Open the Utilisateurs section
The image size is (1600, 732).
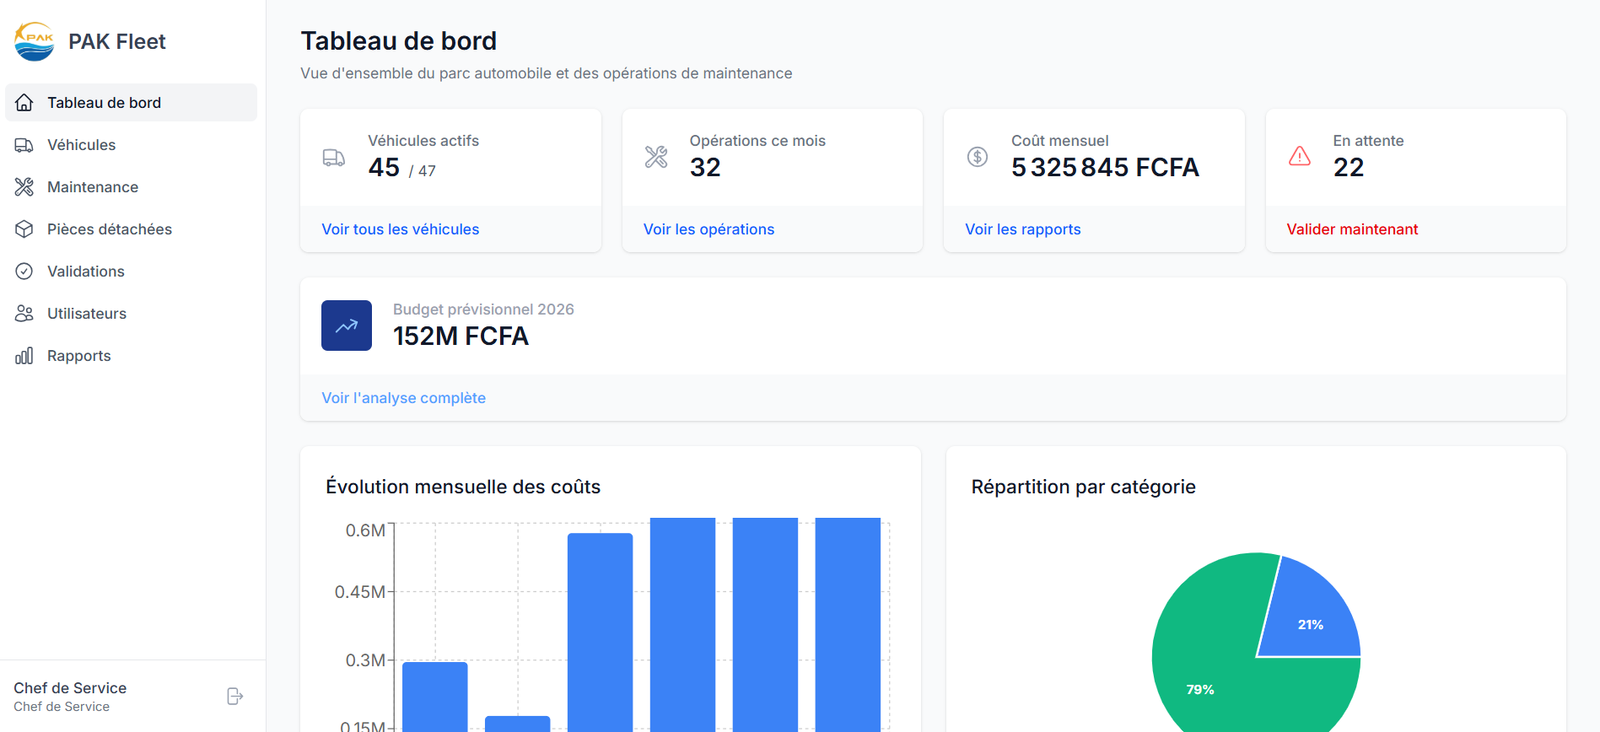click(x=86, y=313)
